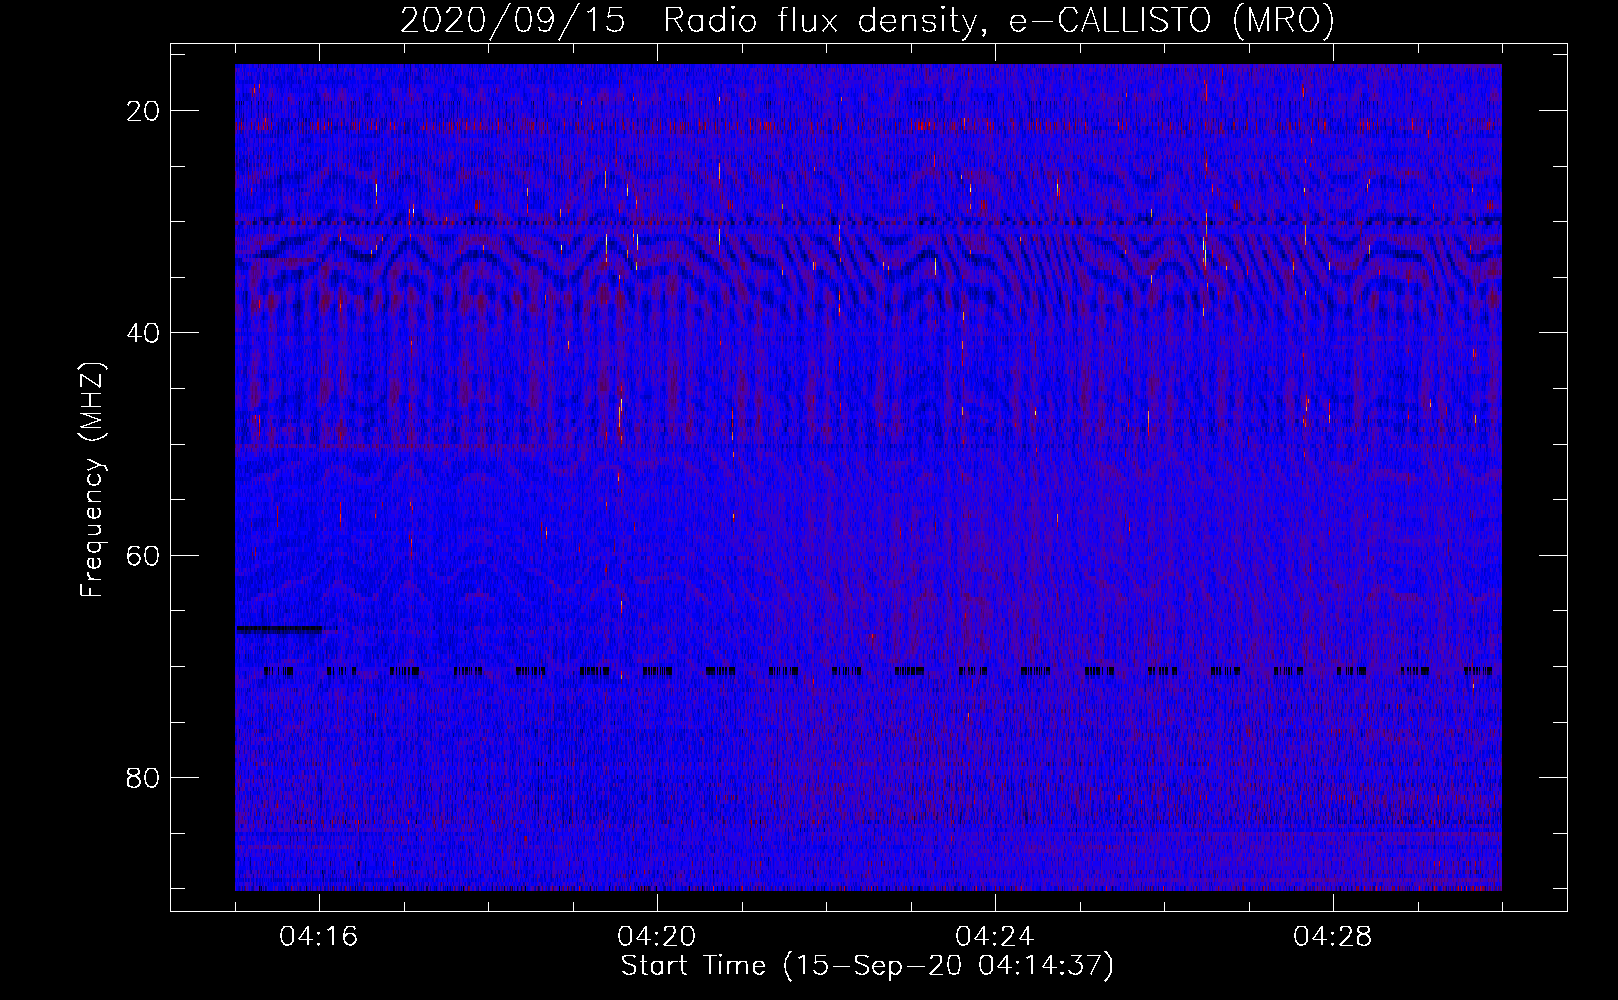Image resolution: width=1618 pixels, height=1000 pixels.
Task: Click the date '2020/09/15' in the title
Action: click(x=513, y=22)
